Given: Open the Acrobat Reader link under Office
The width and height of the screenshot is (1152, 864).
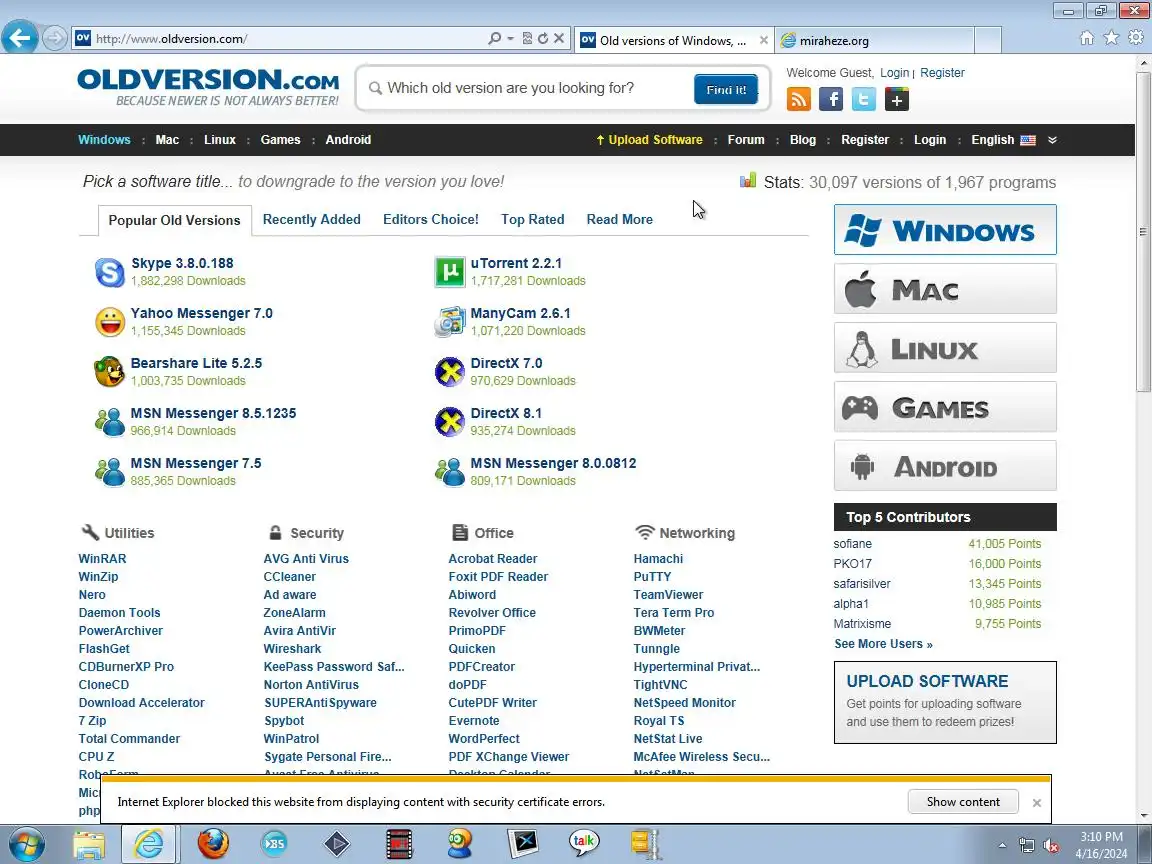Looking at the screenshot, I should (492, 558).
